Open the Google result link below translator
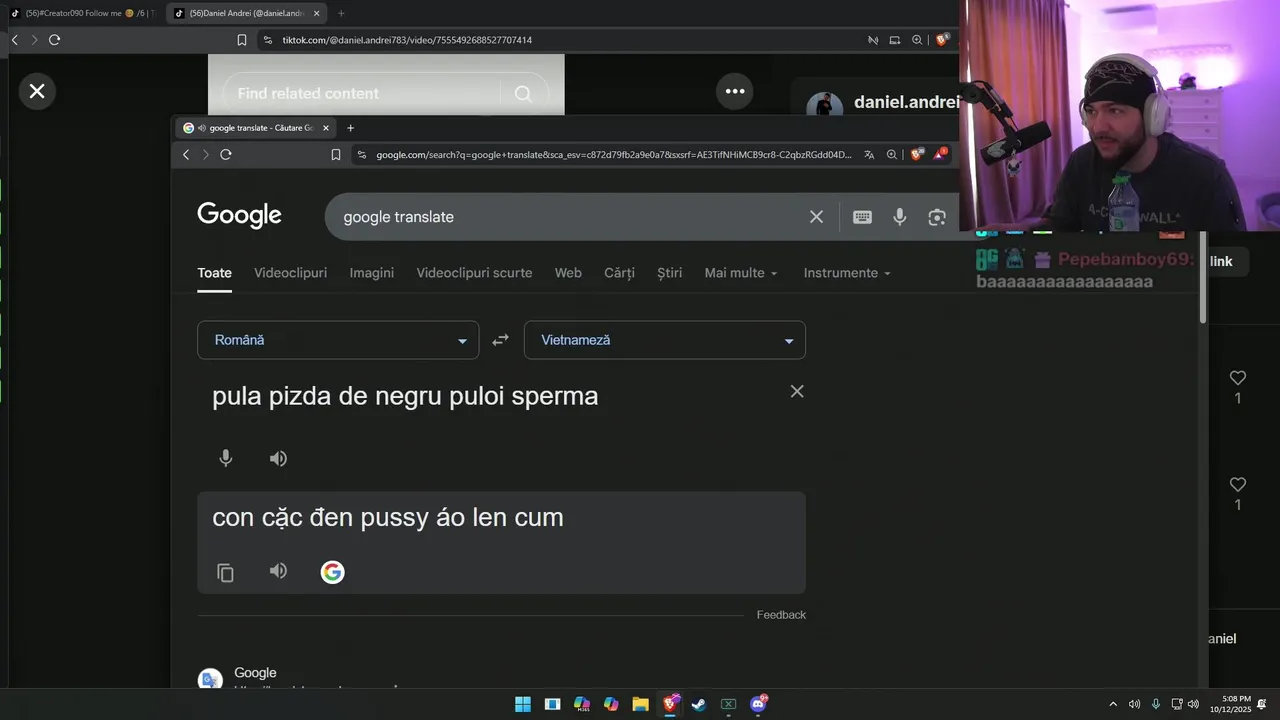This screenshot has height=720, width=1280. point(255,673)
